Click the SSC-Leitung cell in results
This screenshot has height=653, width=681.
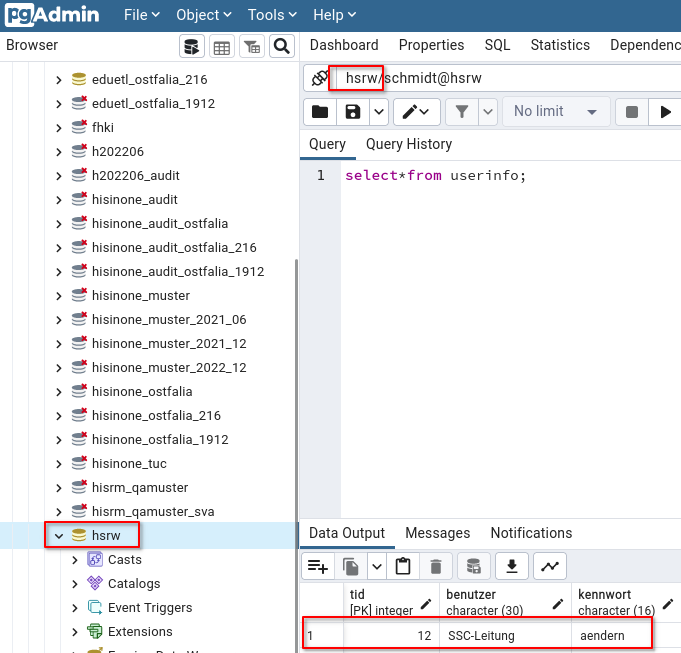pyautogui.click(x=481, y=636)
